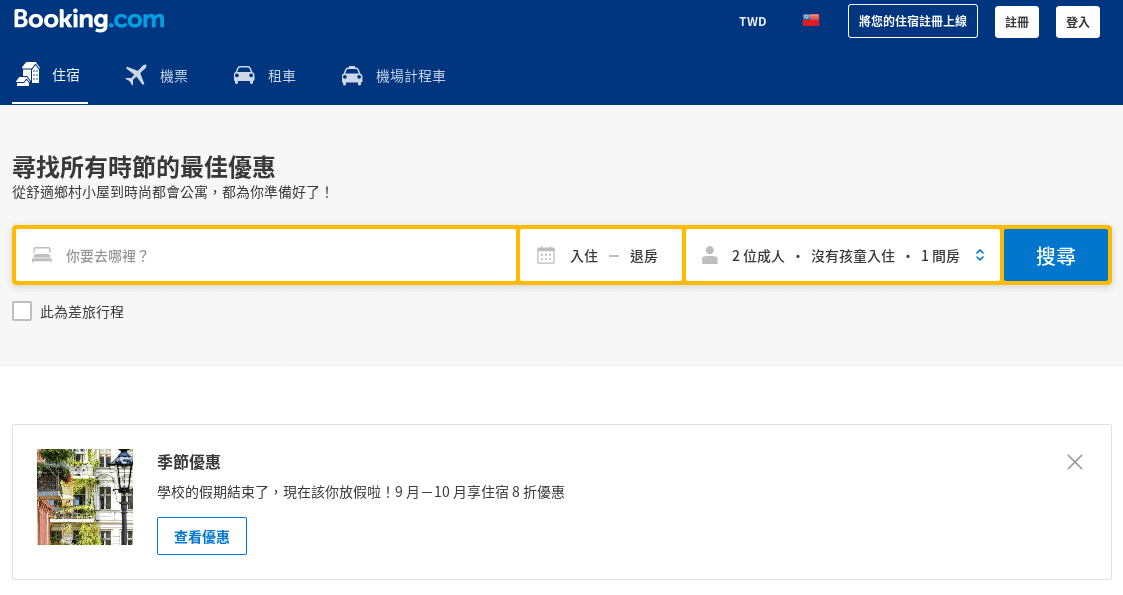Click the car rental icon
Viewport: 1123px width, 595px height.
pos(243,73)
